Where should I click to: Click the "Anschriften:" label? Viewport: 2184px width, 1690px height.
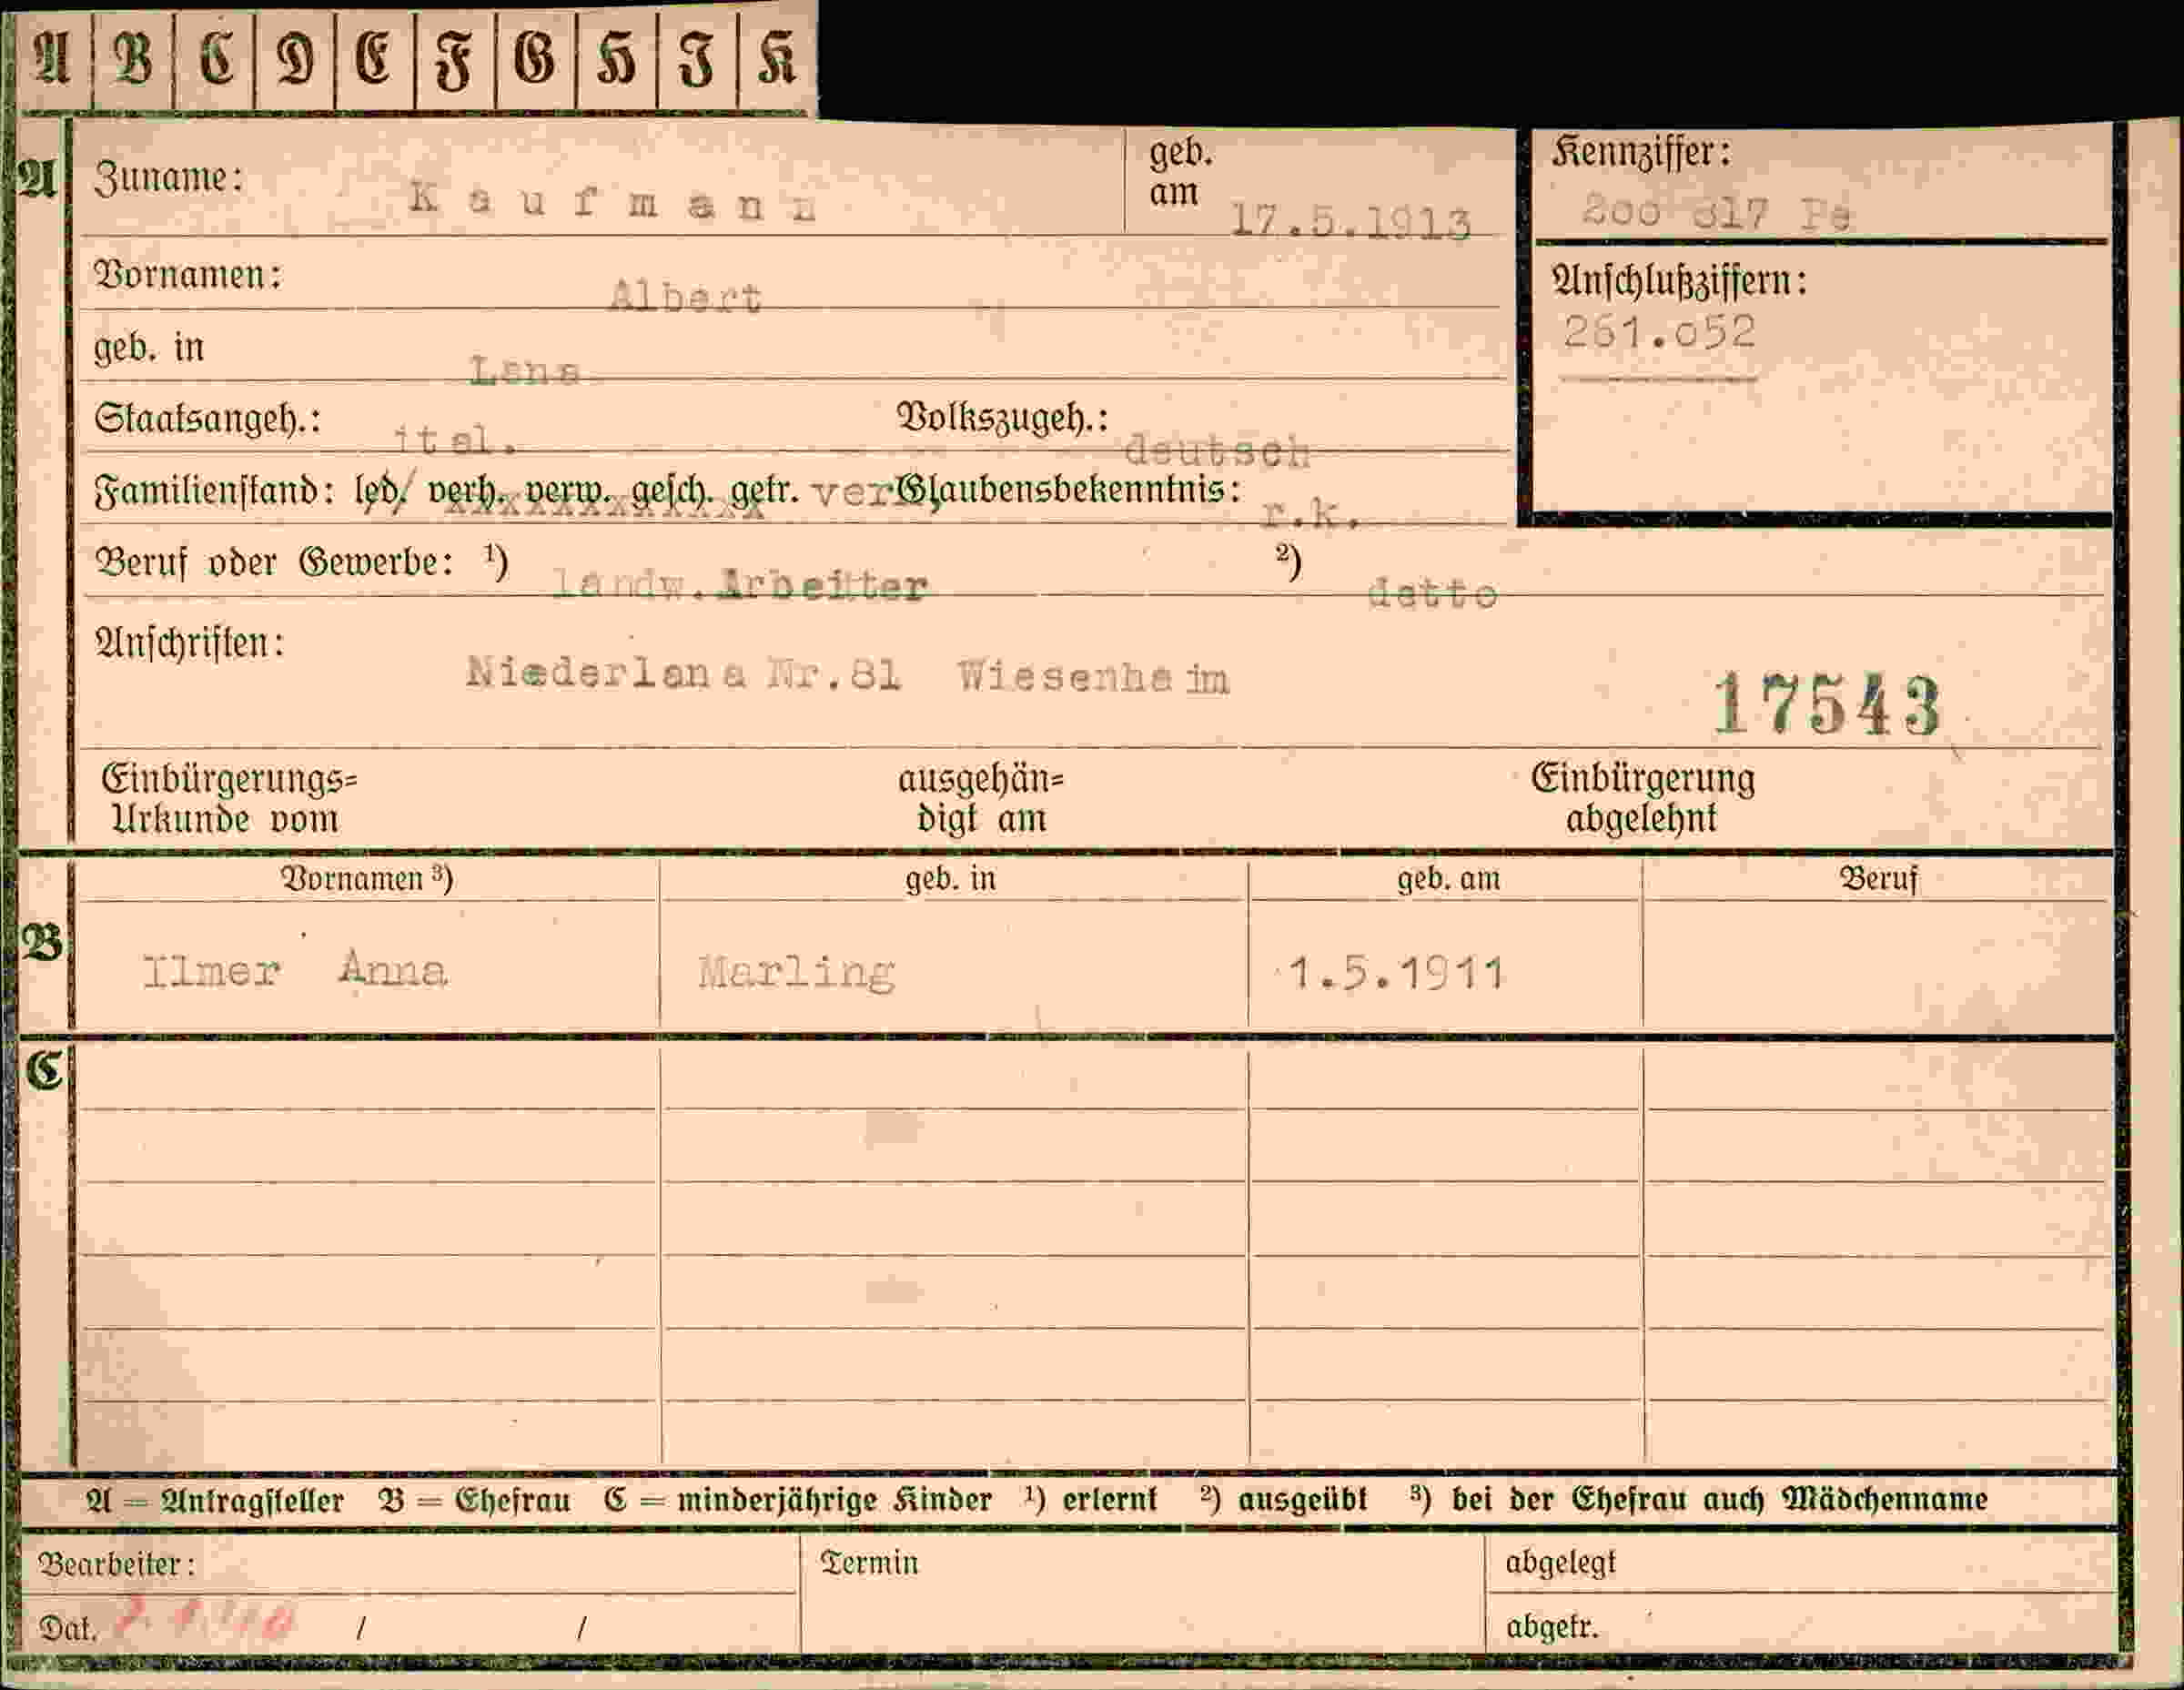click(189, 643)
